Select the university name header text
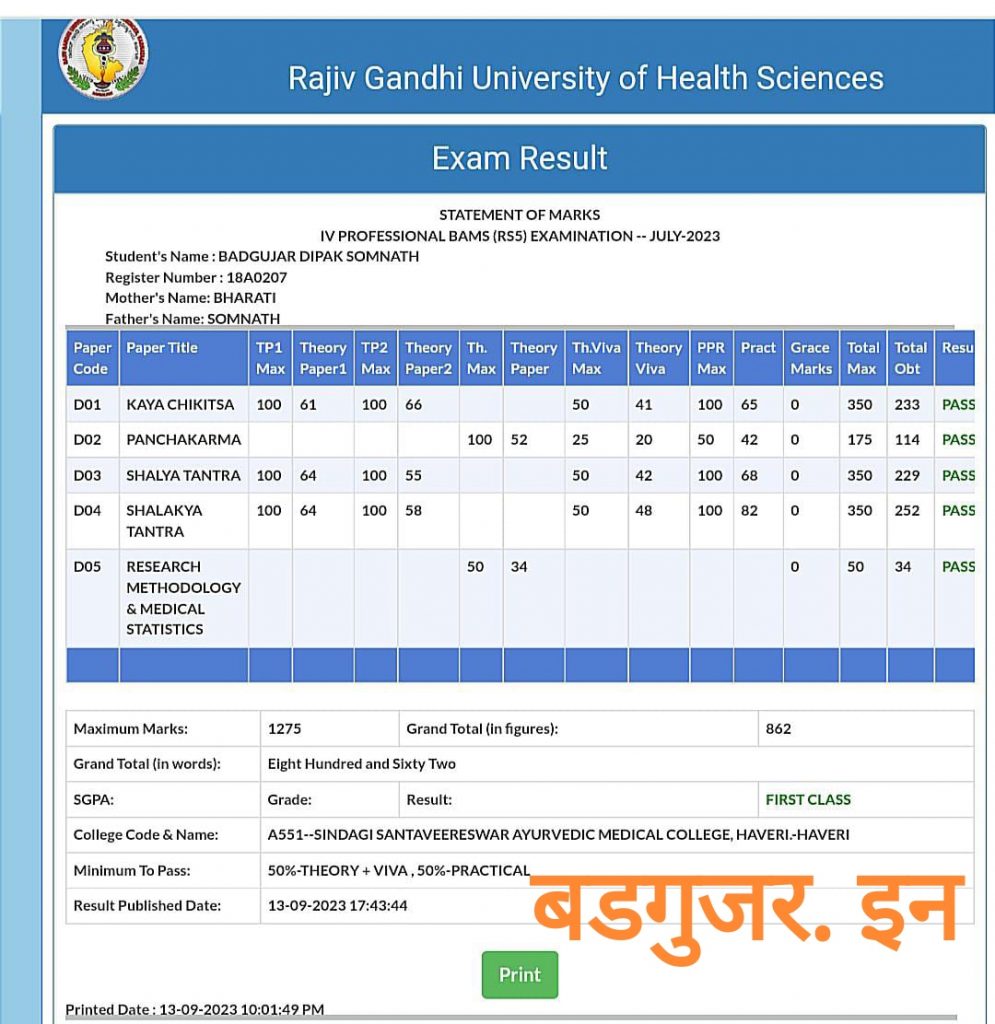This screenshot has width=995, height=1024. point(585,78)
